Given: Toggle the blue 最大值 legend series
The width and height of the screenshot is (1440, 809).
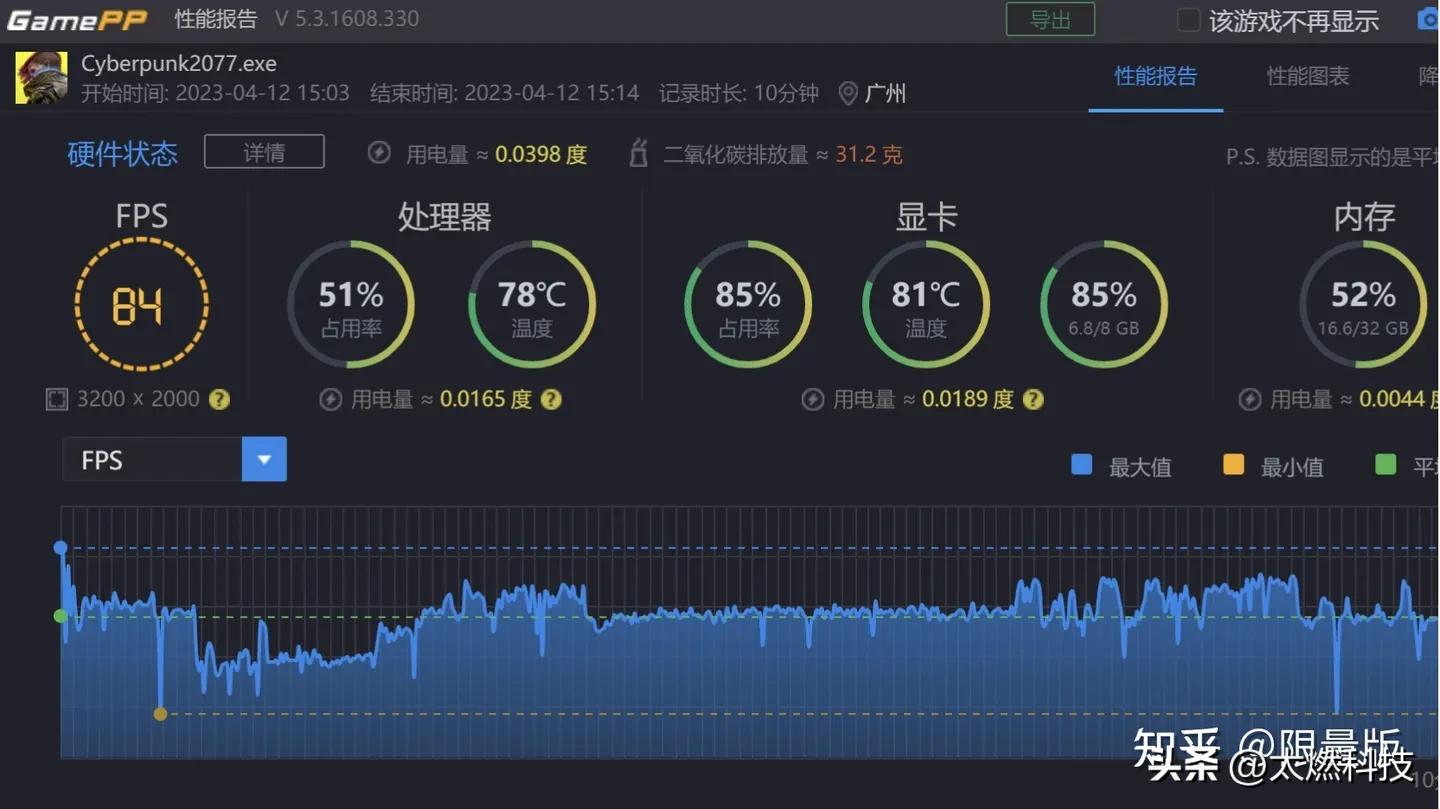Looking at the screenshot, I should pyautogui.click(x=1082, y=465).
